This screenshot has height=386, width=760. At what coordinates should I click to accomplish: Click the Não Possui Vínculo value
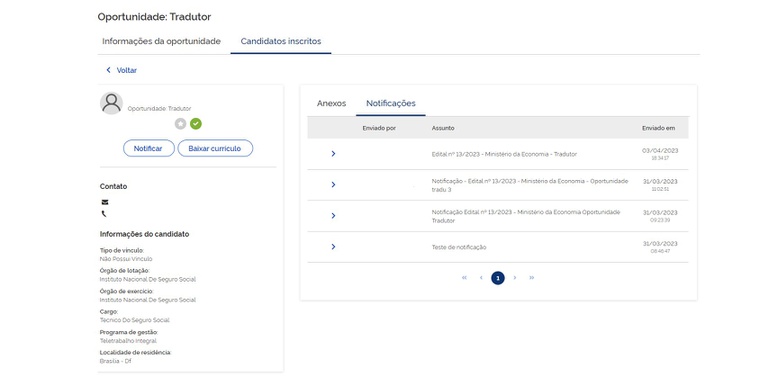[x=126, y=259]
